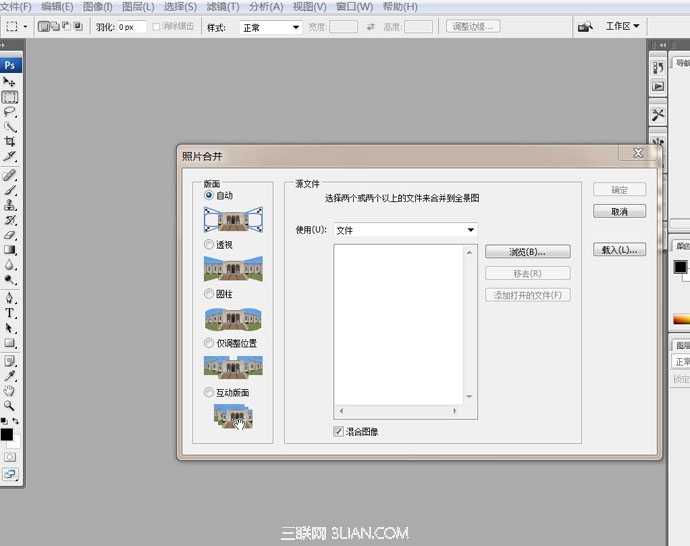Select the Brush tool
The width and height of the screenshot is (690, 546).
tap(10, 188)
